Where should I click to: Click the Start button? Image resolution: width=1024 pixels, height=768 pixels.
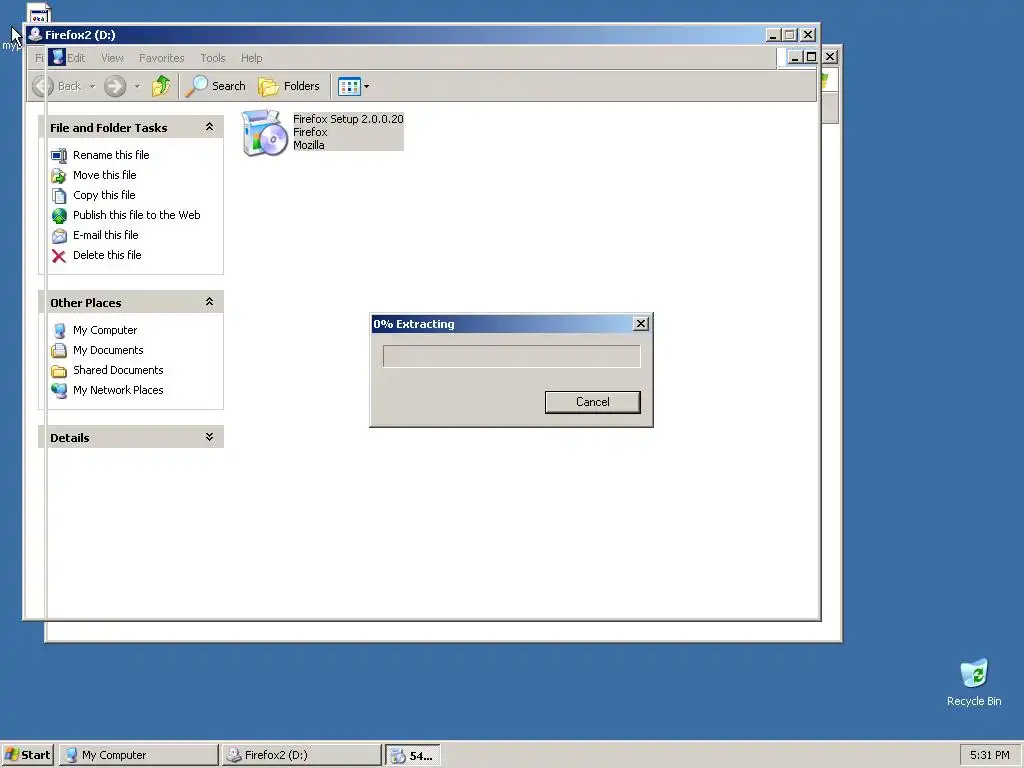pos(27,755)
